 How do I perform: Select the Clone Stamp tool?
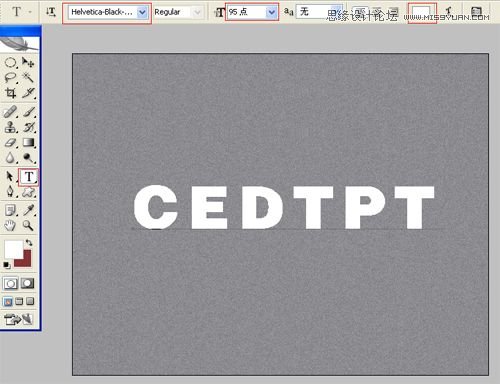pyautogui.click(x=11, y=127)
